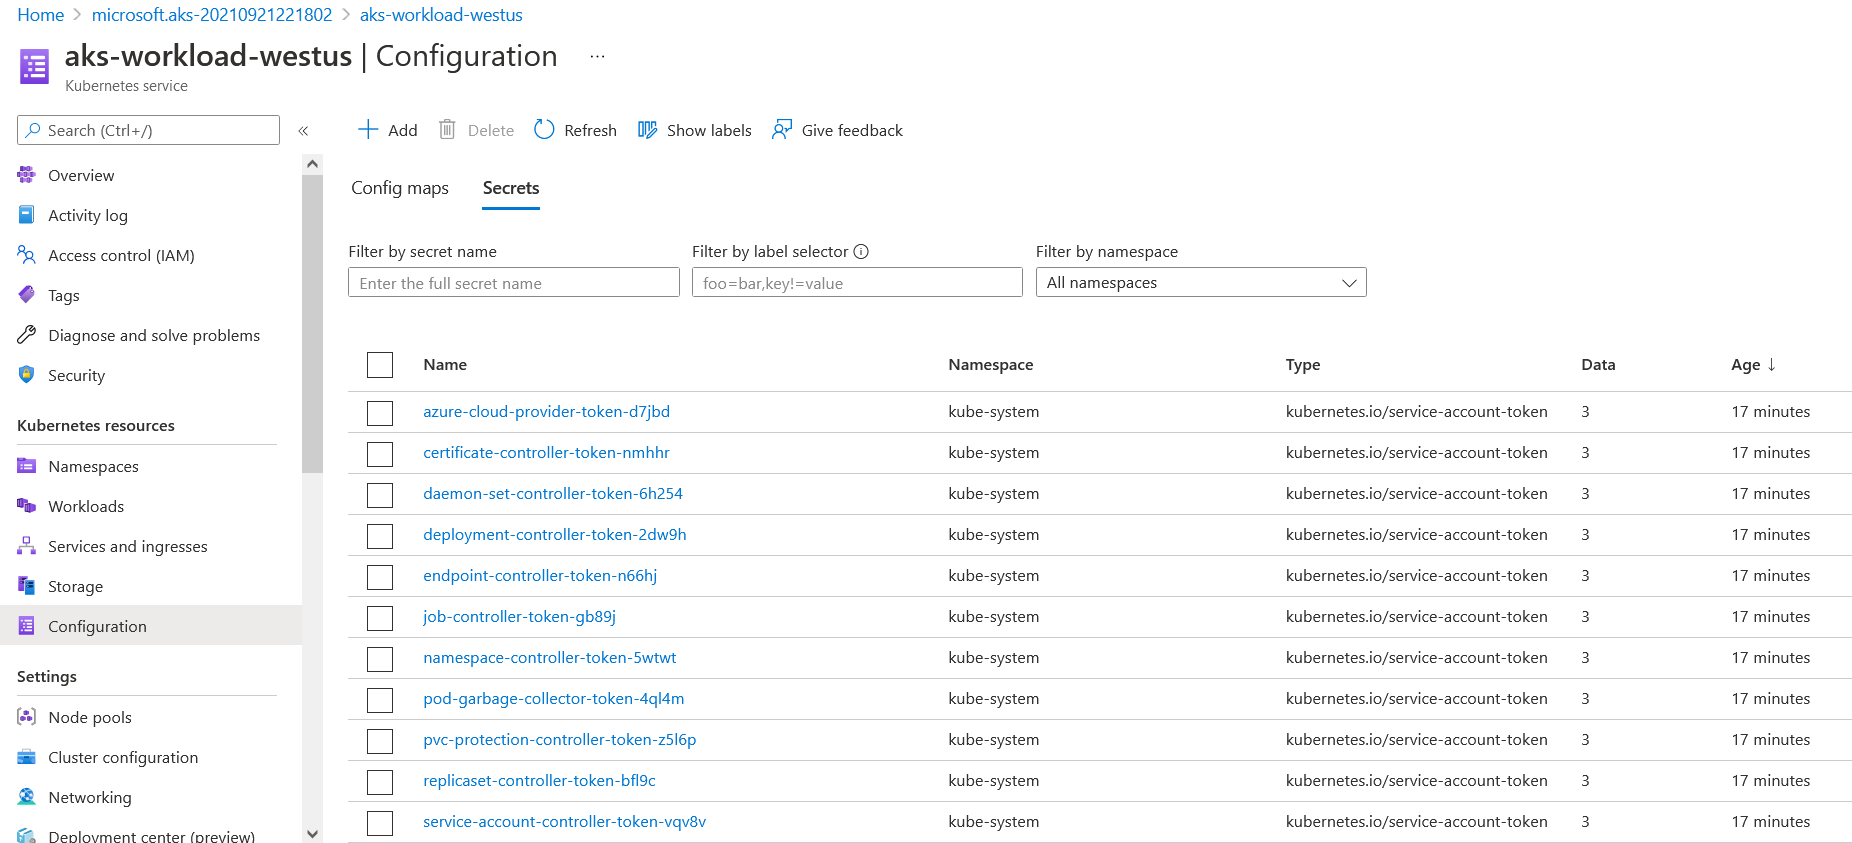
Task: Open pvc-protection-controller-token-z5l6p secret
Action: [560, 740]
